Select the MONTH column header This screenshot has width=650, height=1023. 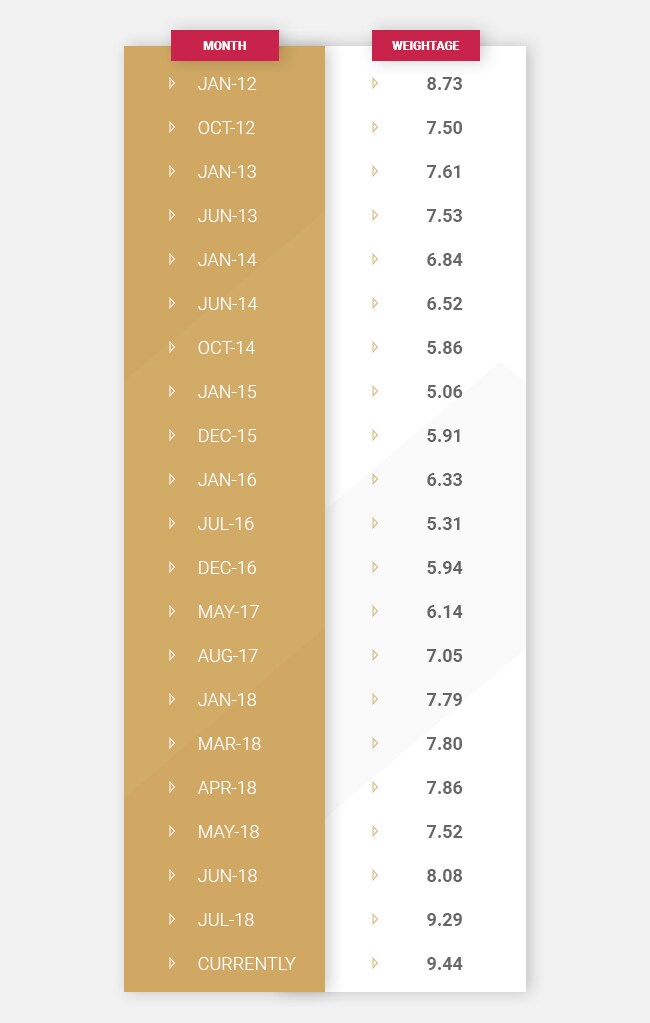coord(225,45)
